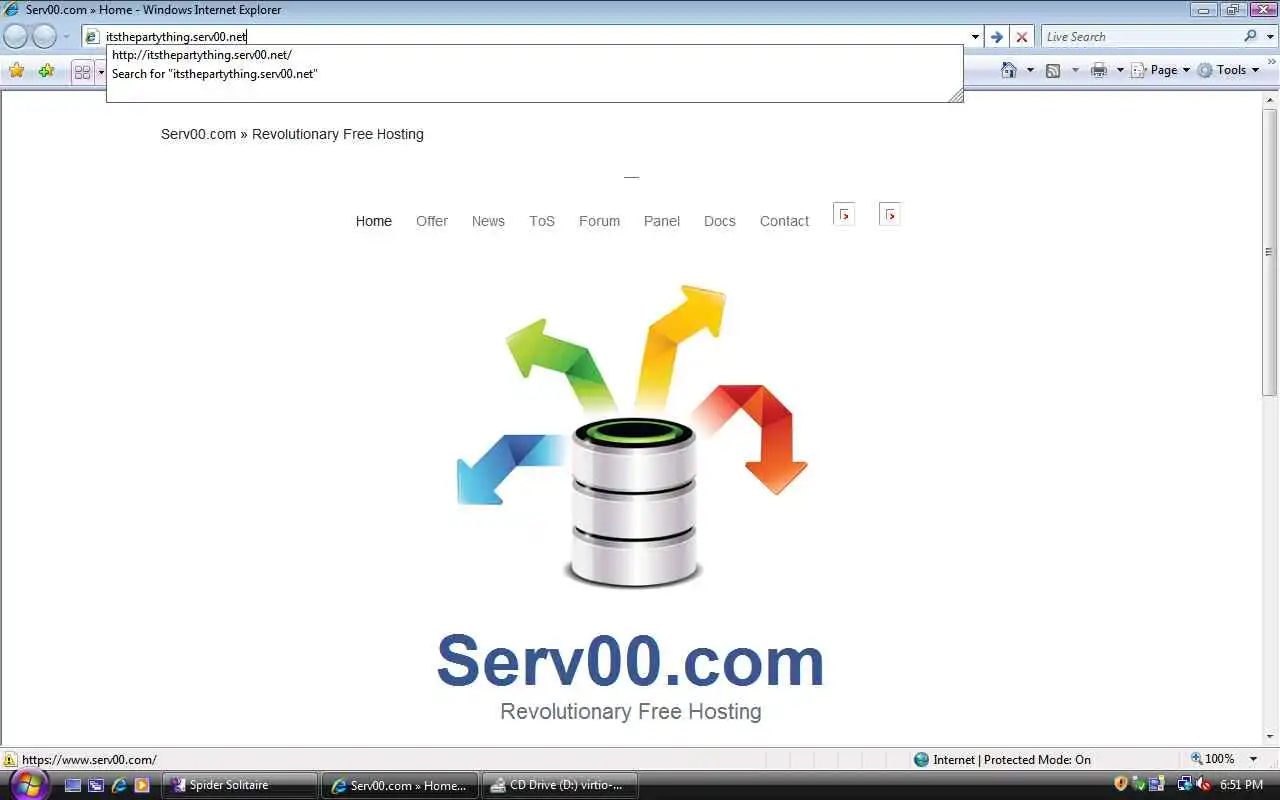Click into the address bar text field

click(535, 37)
